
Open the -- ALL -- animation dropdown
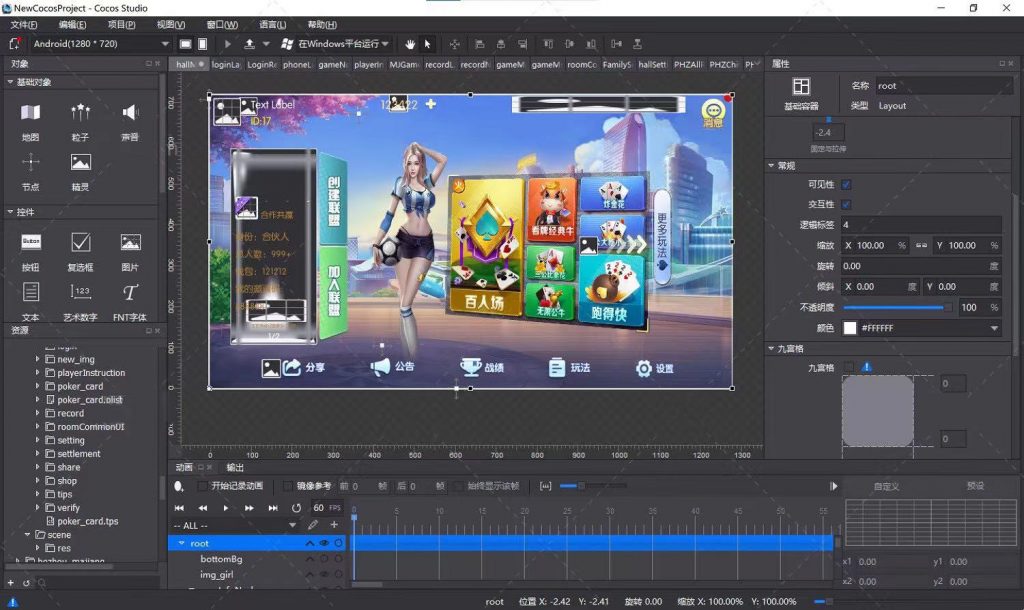pyautogui.click(x=235, y=525)
